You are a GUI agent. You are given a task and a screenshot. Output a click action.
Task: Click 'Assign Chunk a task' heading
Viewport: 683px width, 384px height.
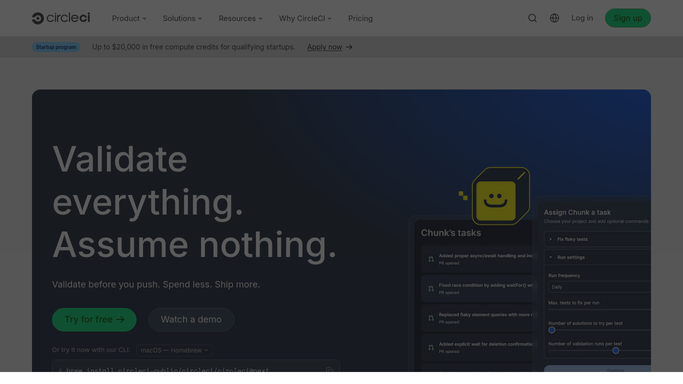577,212
